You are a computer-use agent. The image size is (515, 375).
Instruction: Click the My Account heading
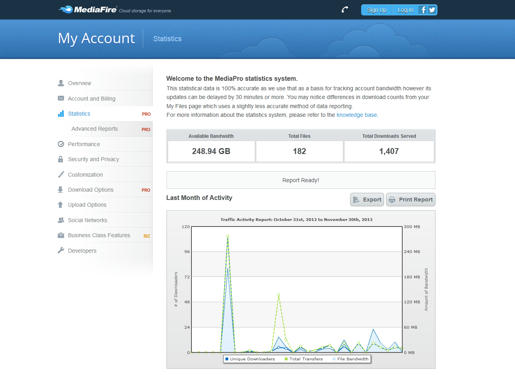pos(96,38)
